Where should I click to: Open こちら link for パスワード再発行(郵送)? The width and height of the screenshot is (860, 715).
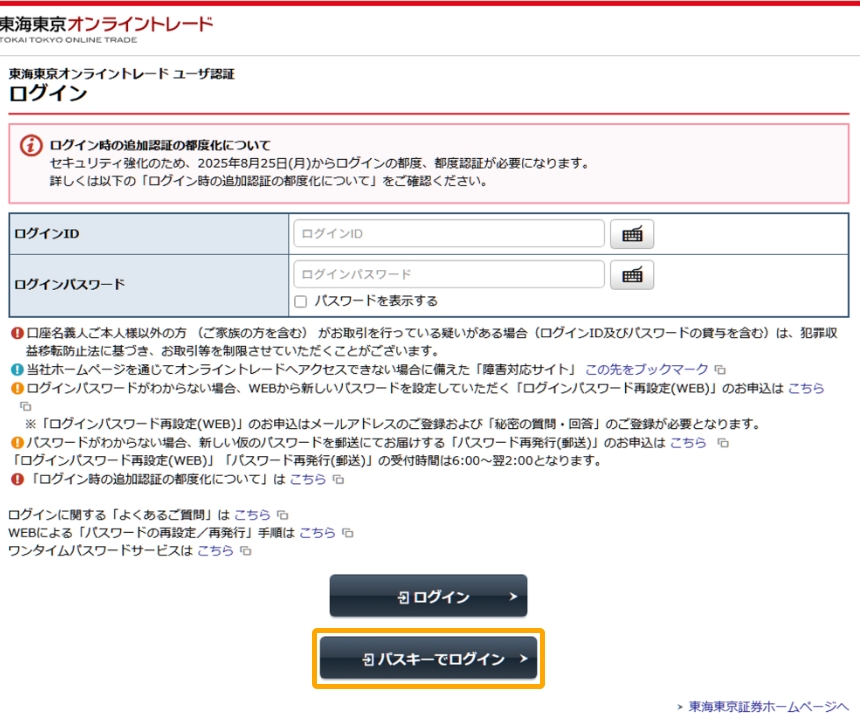[688, 442]
